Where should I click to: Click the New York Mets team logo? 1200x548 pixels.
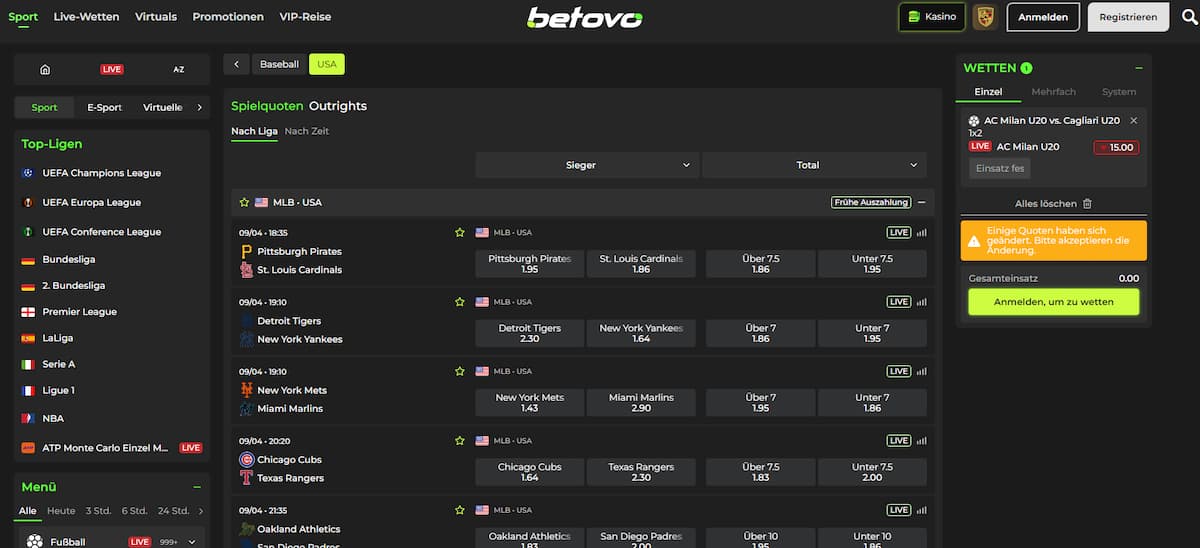246,390
